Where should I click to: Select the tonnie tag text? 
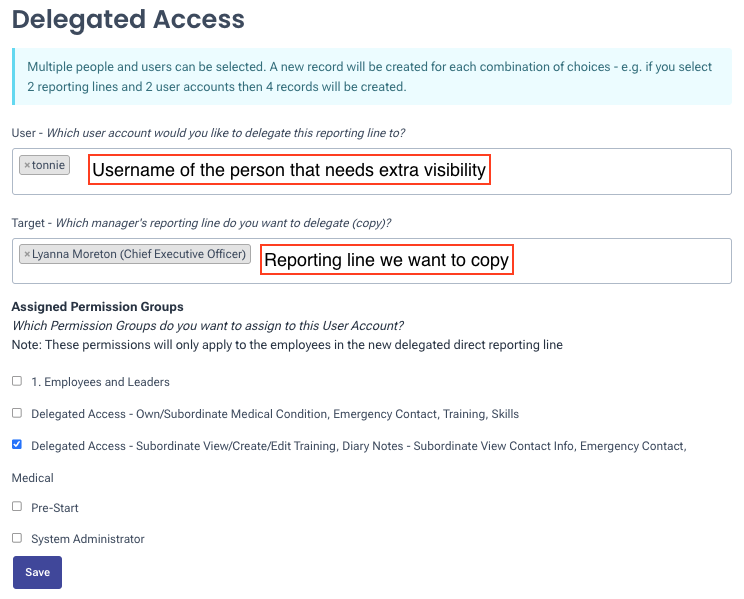tap(49, 165)
